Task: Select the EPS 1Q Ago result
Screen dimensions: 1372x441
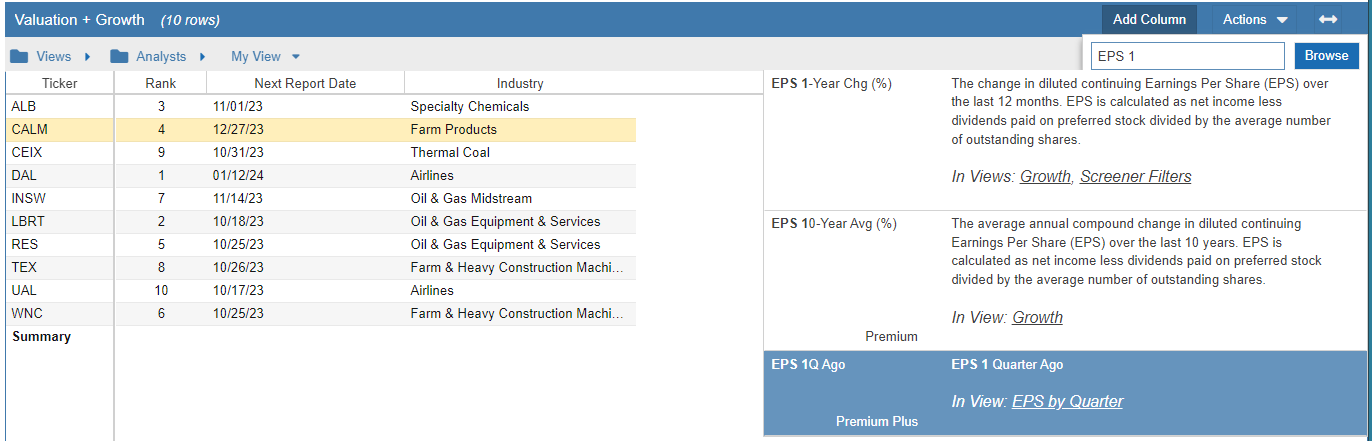Action: [1067, 392]
